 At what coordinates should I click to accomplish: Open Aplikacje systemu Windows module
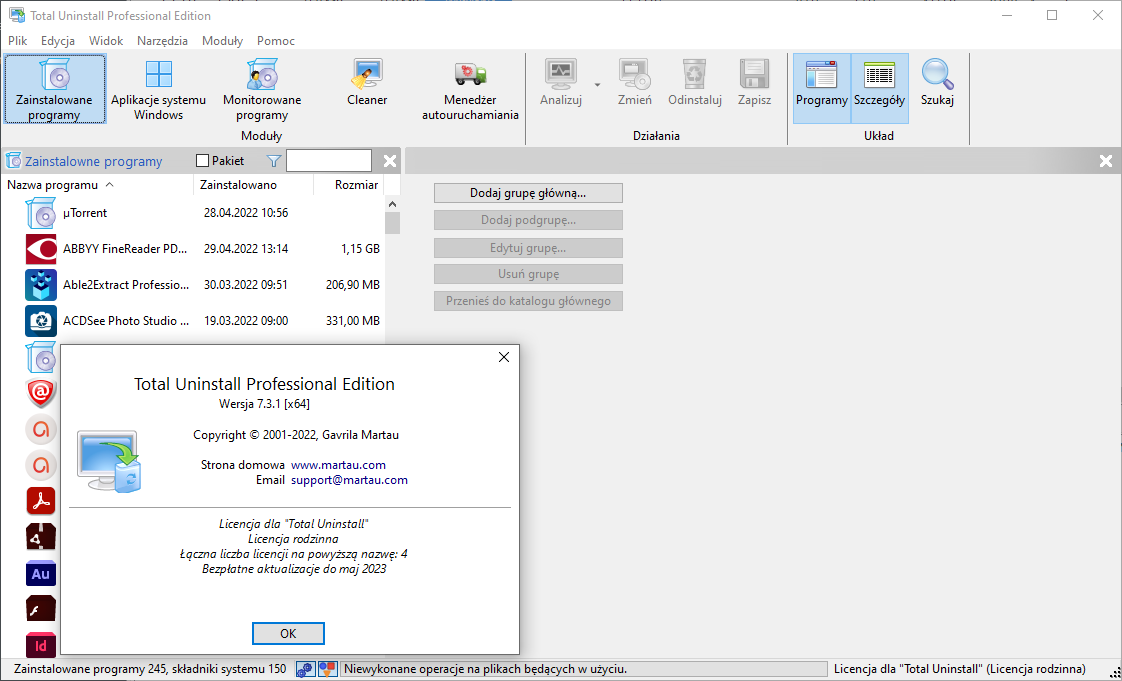[158, 89]
